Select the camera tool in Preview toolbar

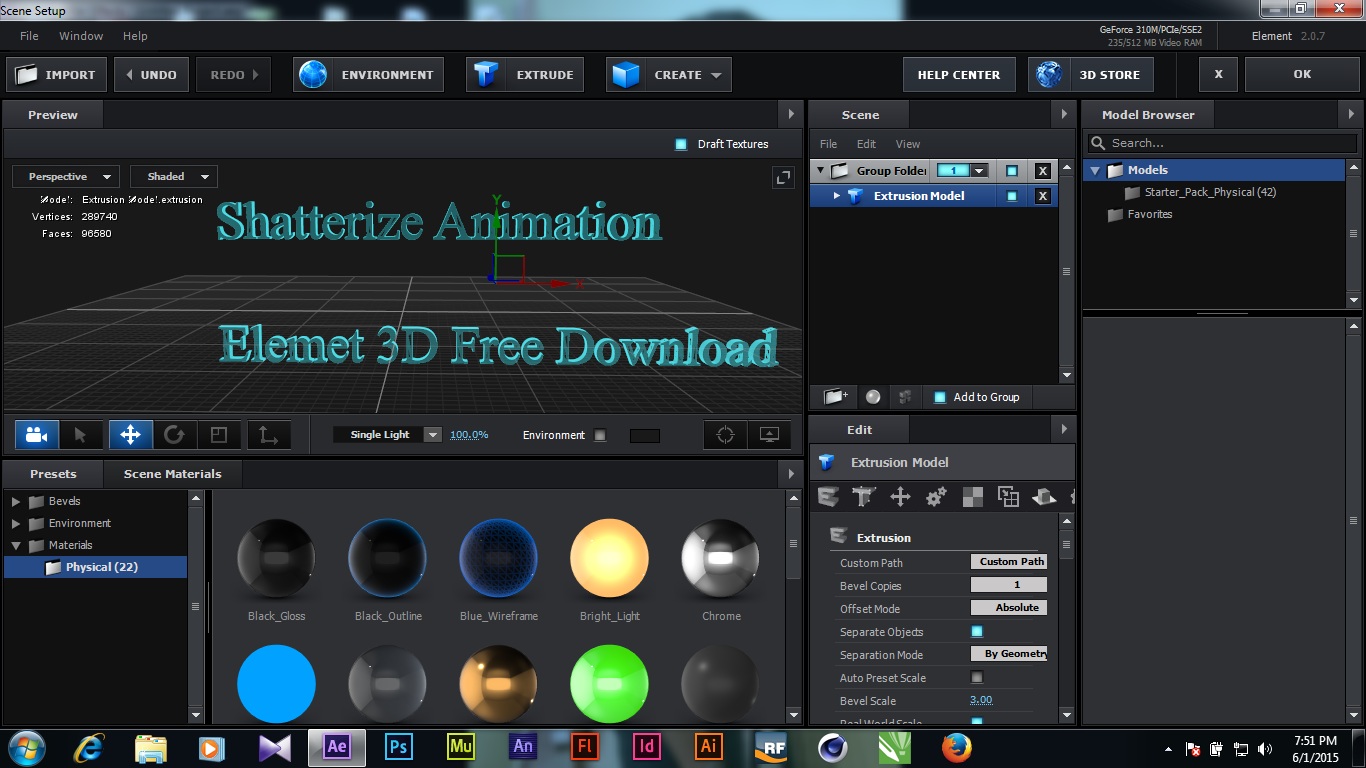37,435
